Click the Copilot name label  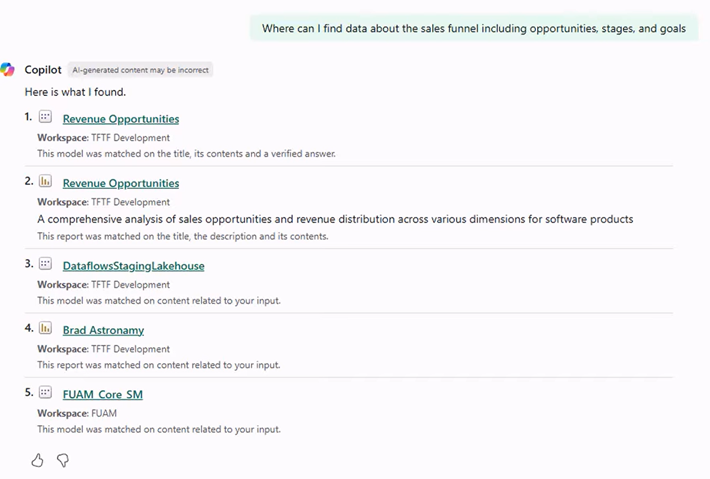point(43,70)
